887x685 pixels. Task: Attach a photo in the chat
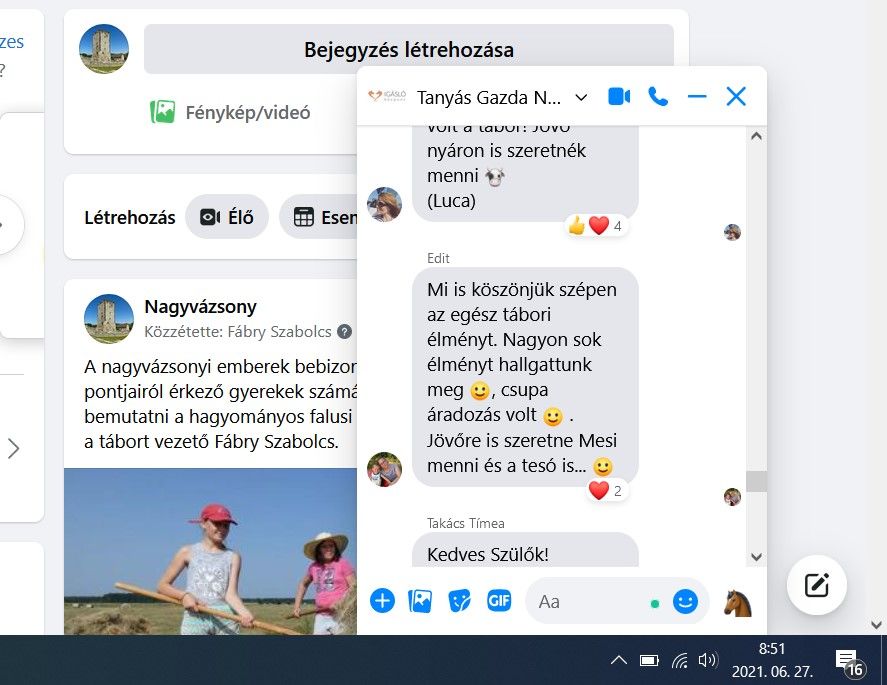pos(420,601)
